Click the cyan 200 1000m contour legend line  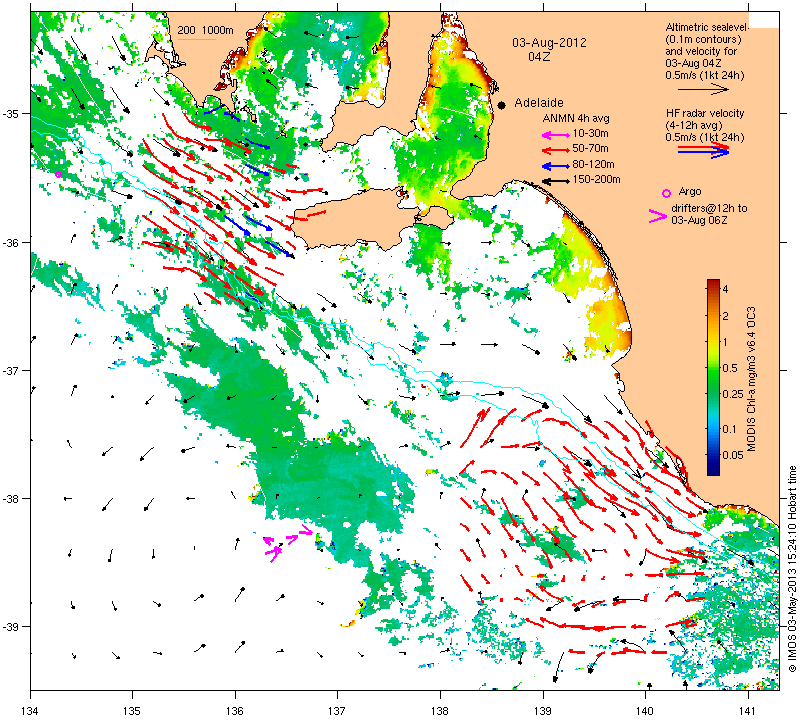click(196, 39)
